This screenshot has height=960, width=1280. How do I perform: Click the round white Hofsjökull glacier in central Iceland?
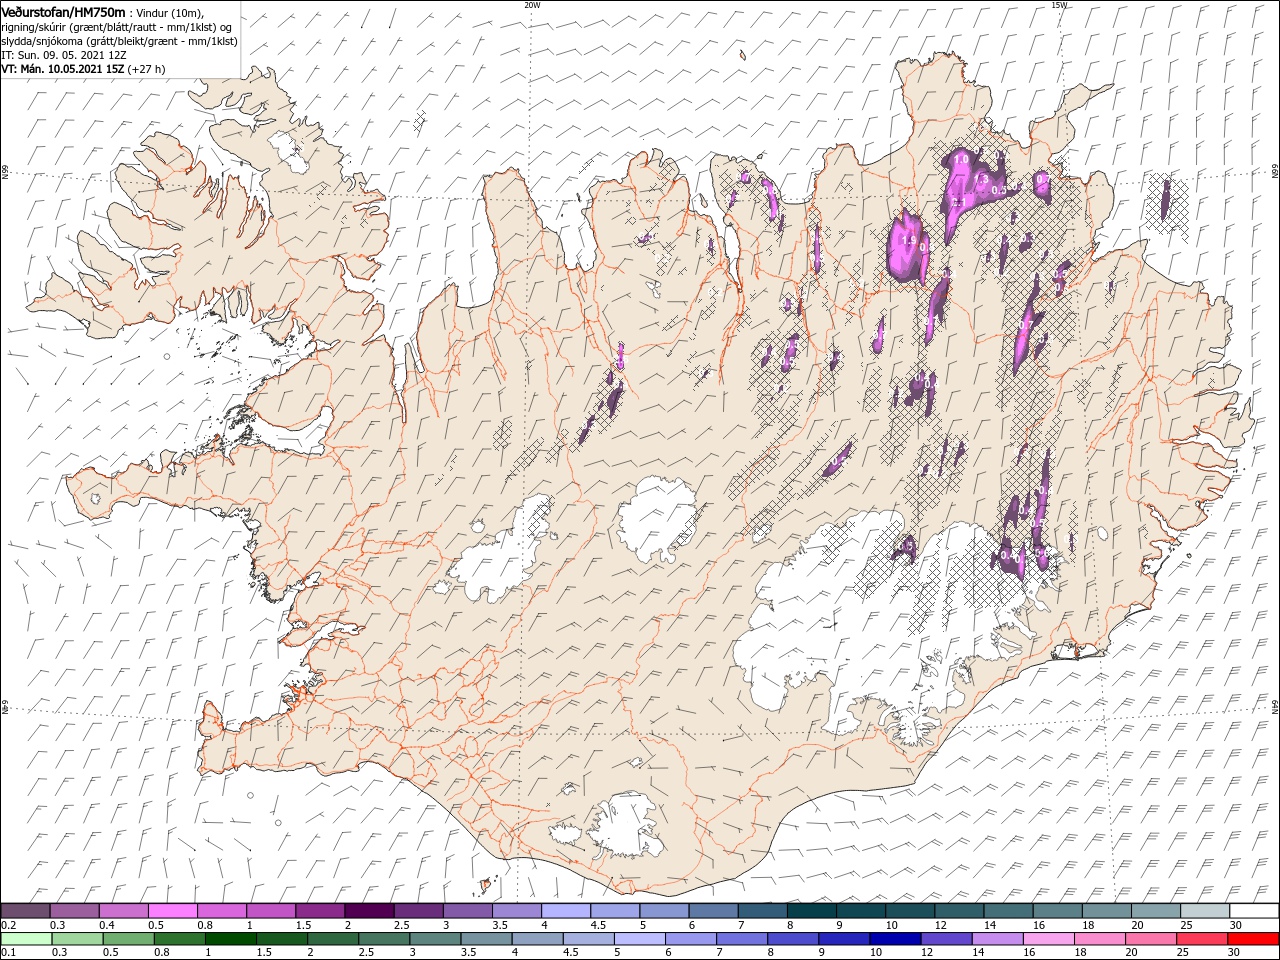pos(657,518)
